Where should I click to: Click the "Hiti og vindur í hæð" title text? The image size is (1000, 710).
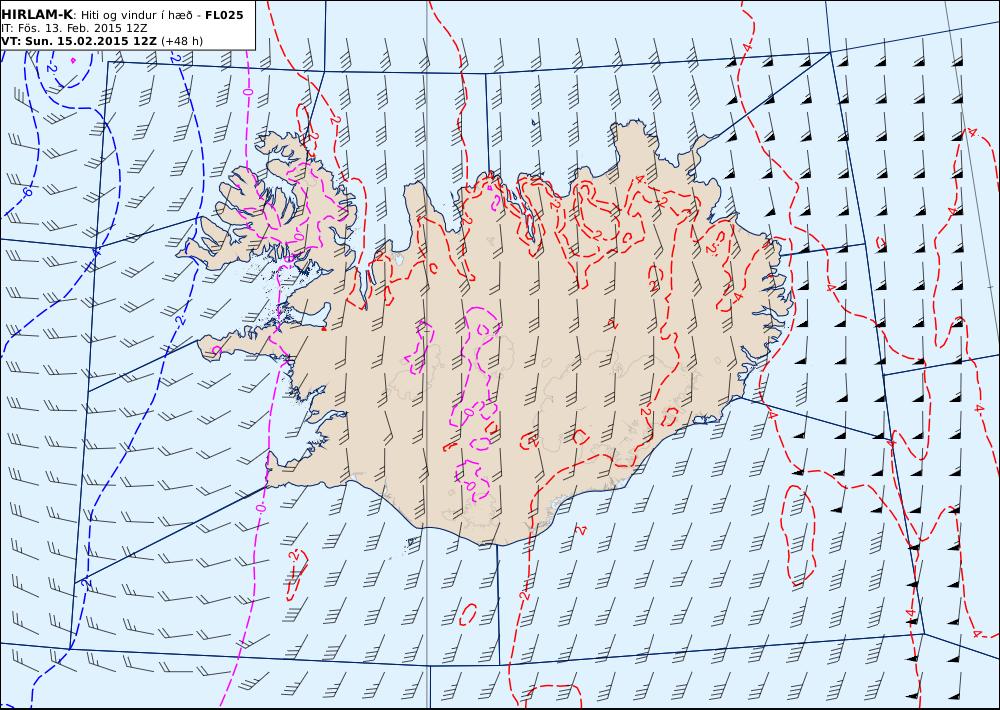(x=136, y=15)
